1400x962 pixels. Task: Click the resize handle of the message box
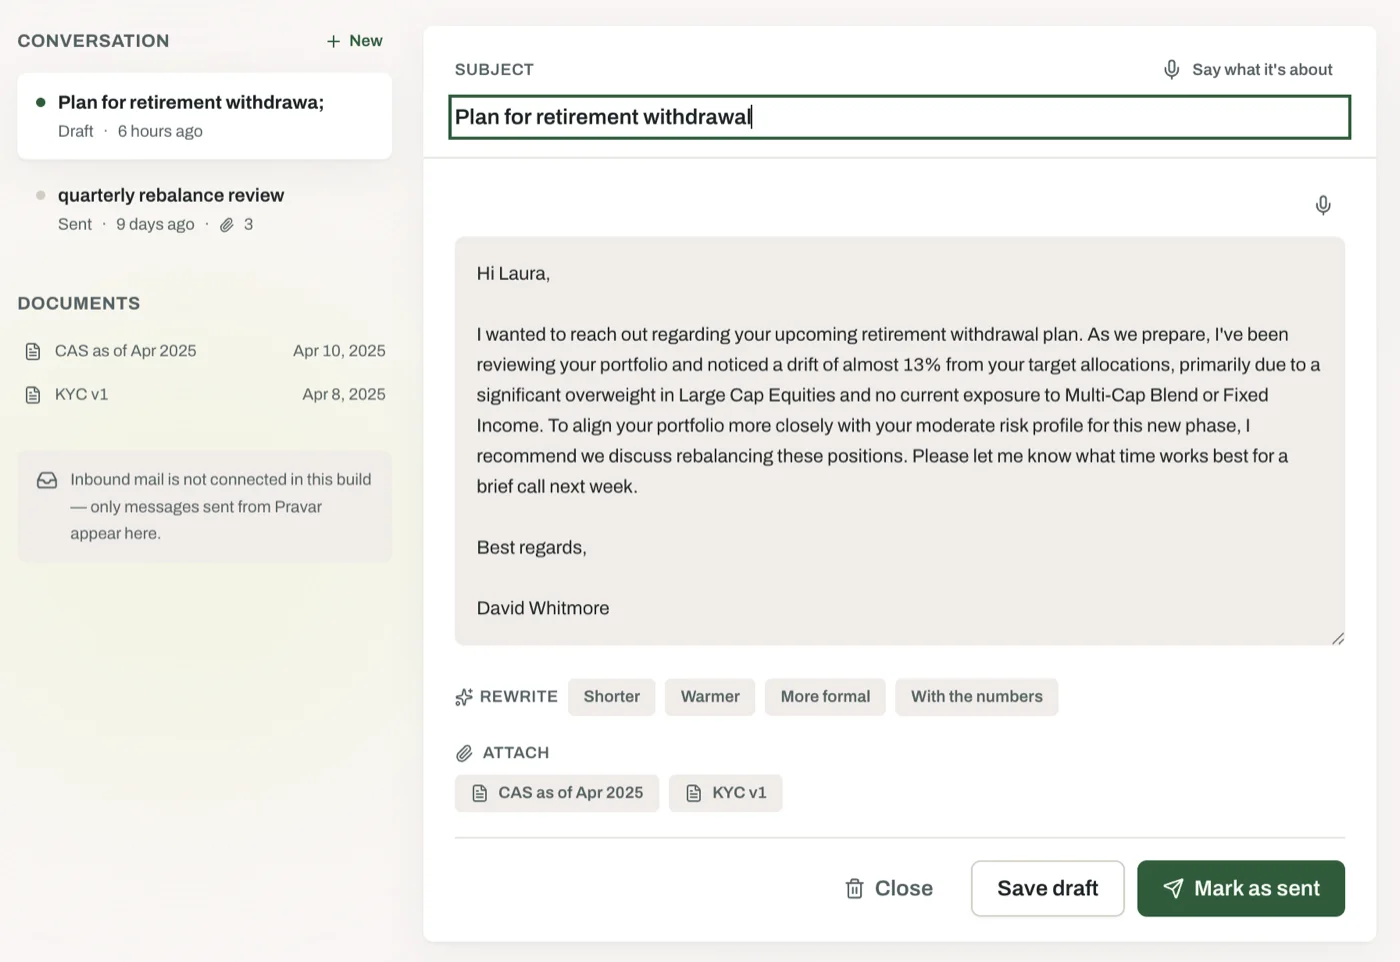pos(1337,638)
